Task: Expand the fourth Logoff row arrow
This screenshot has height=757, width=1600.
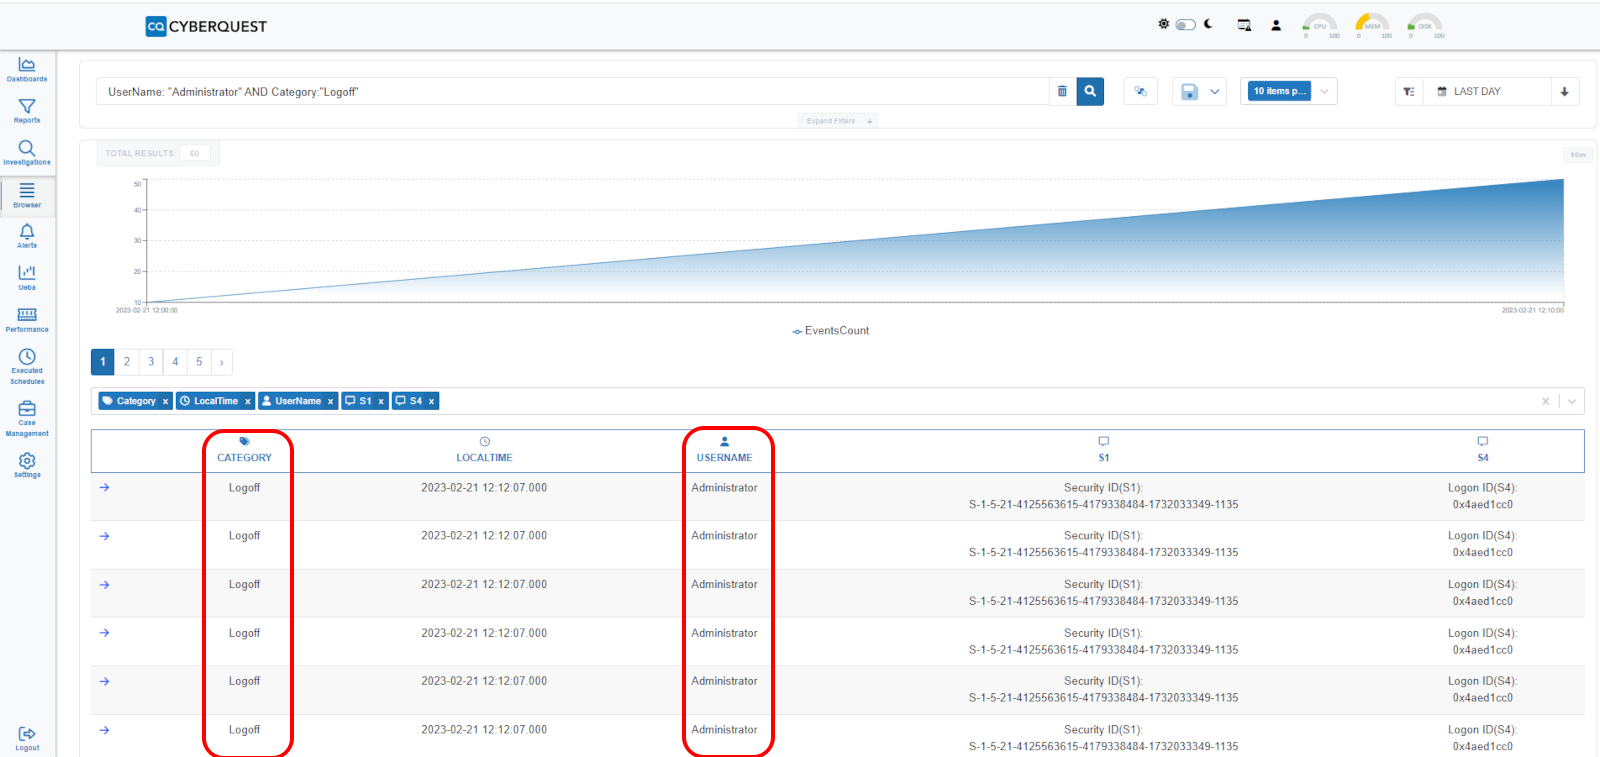Action: tap(105, 633)
